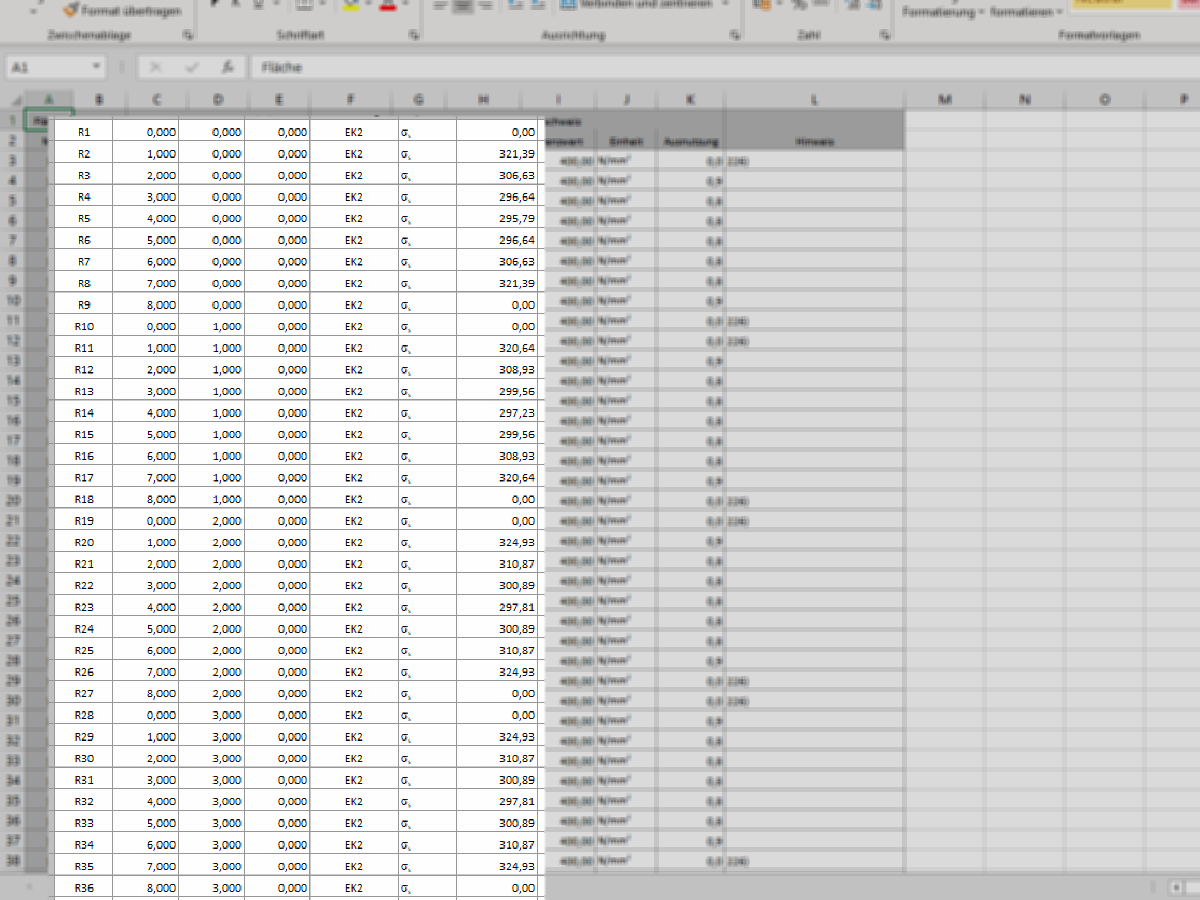The height and width of the screenshot is (900, 1200).
Task: Click the Format übertragen painter button
Action: [123, 9]
